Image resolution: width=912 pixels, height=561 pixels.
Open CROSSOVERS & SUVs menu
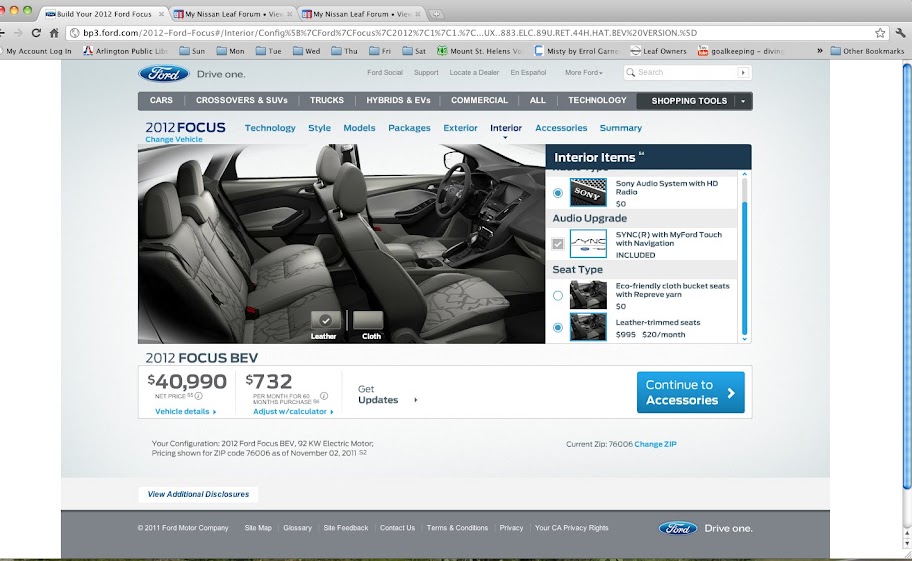pos(241,101)
